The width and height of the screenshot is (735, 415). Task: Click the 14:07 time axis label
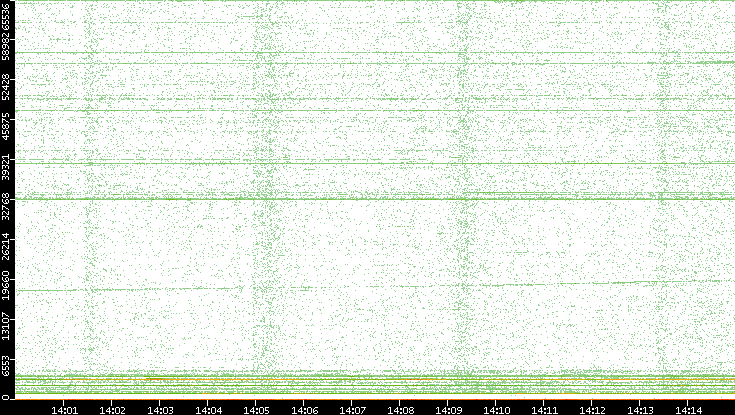(352, 409)
